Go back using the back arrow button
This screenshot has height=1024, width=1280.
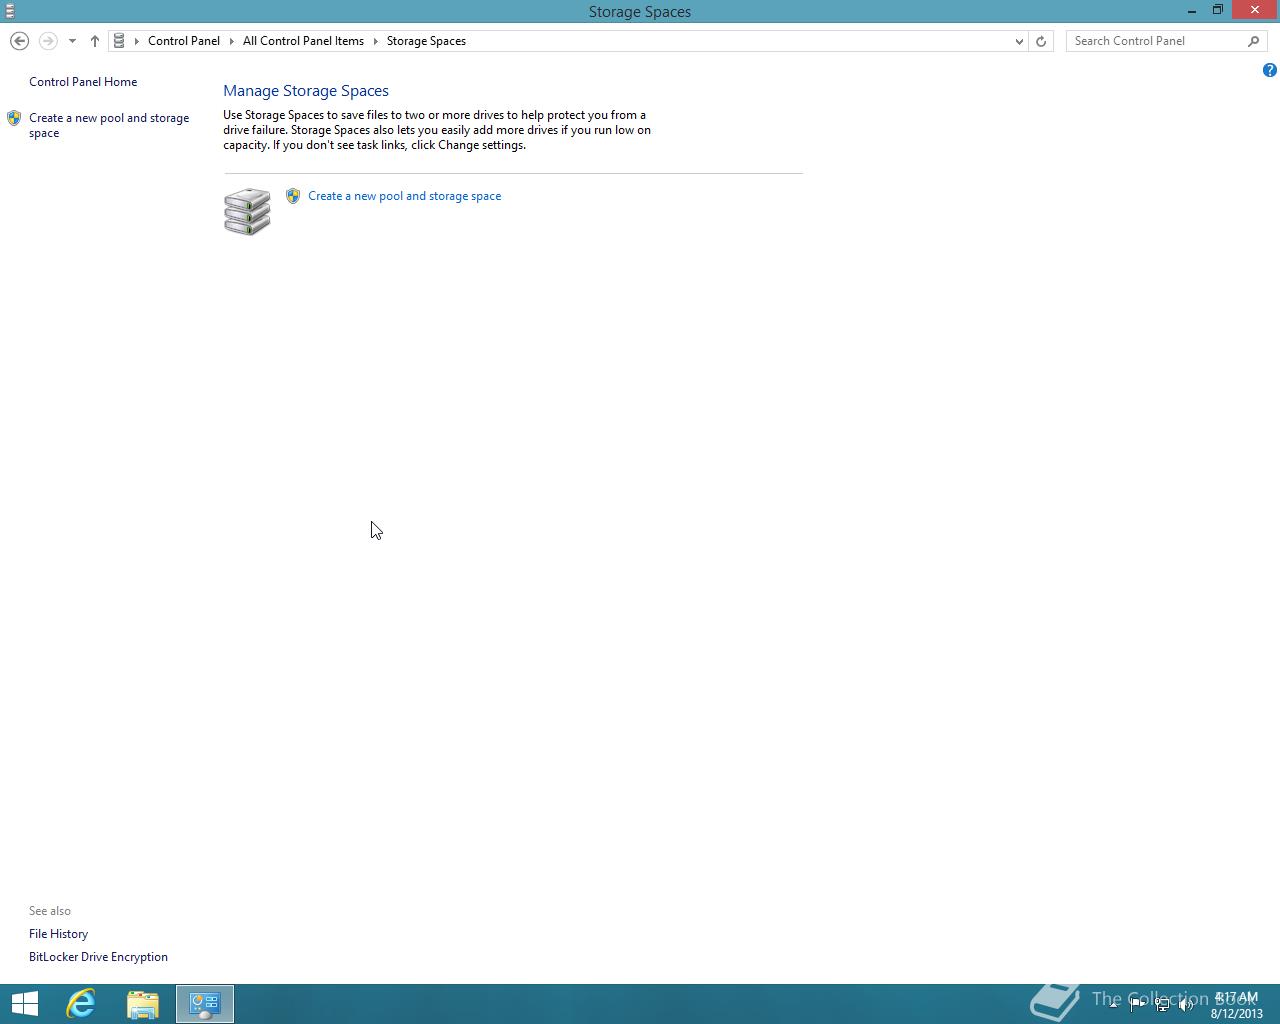pyautogui.click(x=19, y=41)
